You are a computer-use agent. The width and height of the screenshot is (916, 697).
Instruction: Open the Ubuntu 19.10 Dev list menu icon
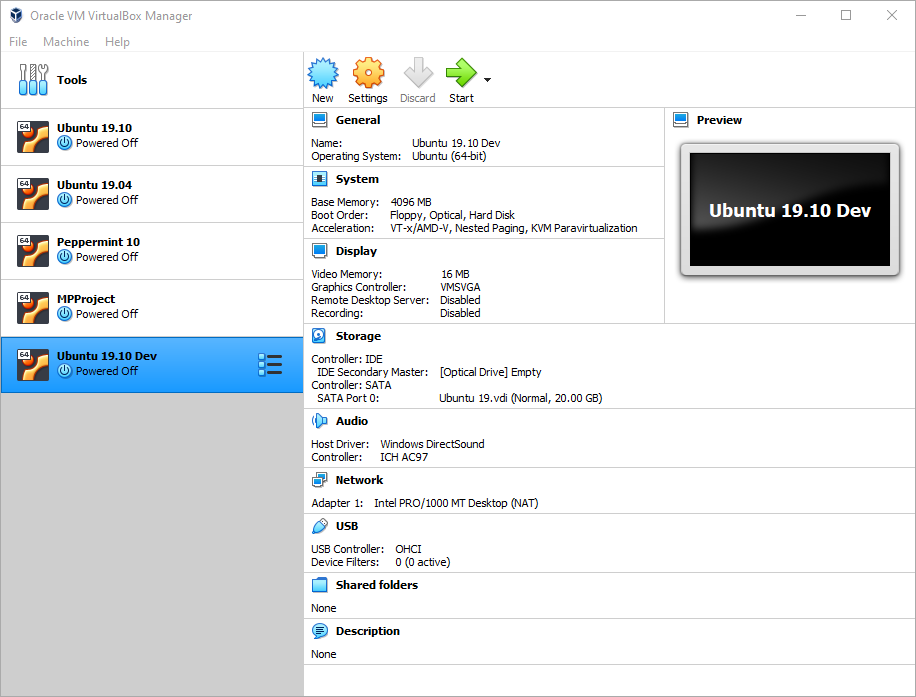[270, 365]
